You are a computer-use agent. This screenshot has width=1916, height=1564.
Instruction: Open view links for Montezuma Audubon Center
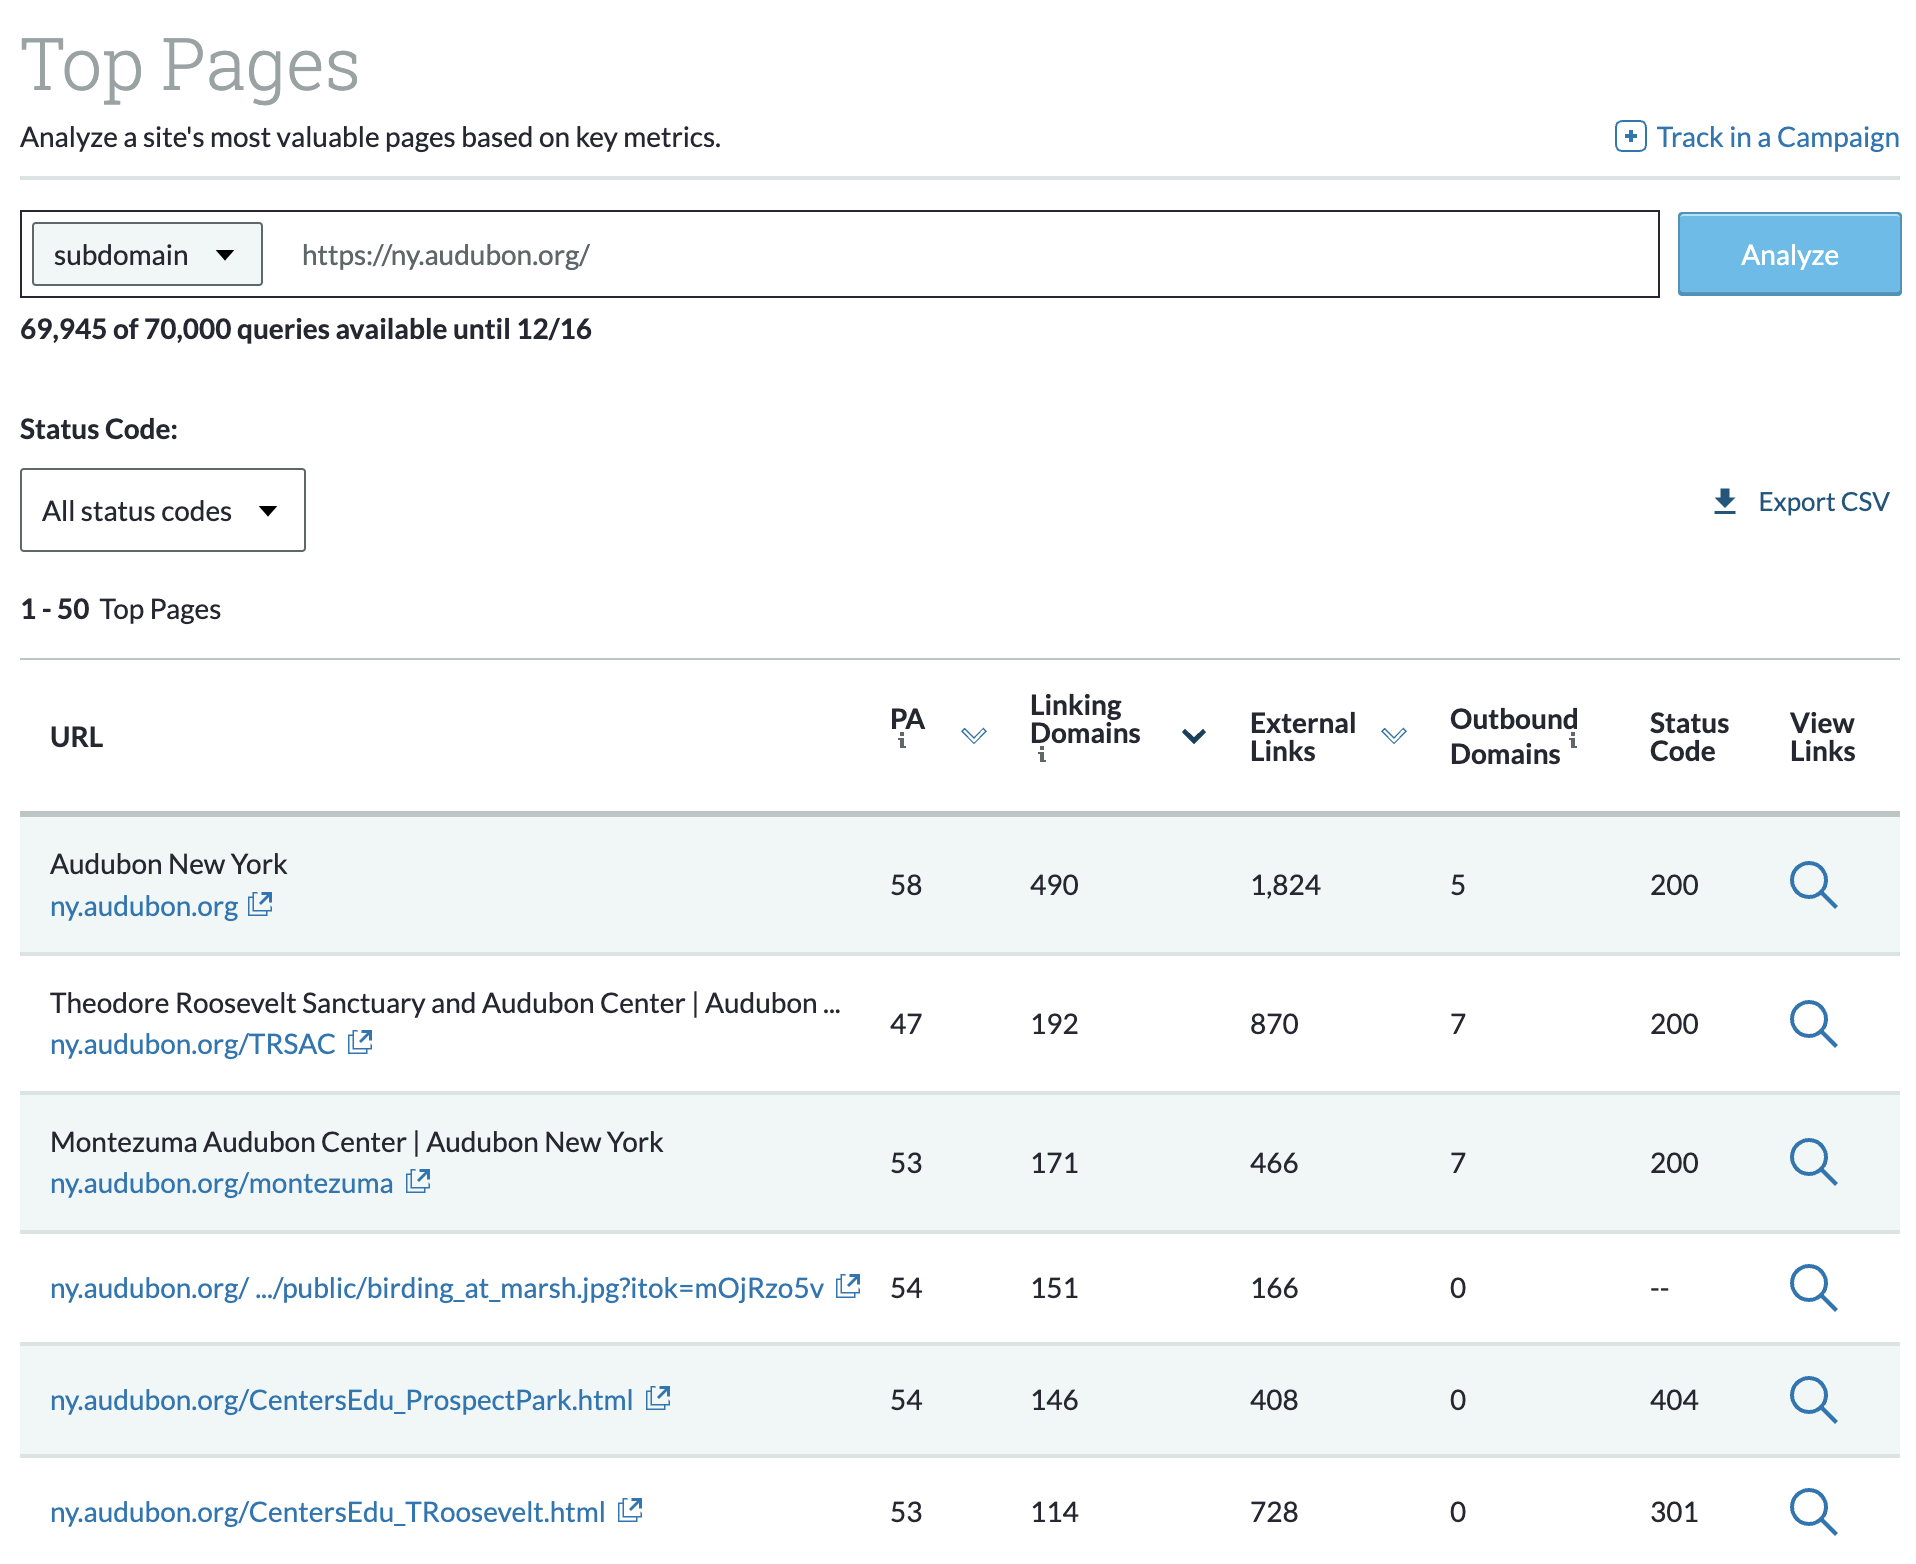pyautogui.click(x=1812, y=1162)
